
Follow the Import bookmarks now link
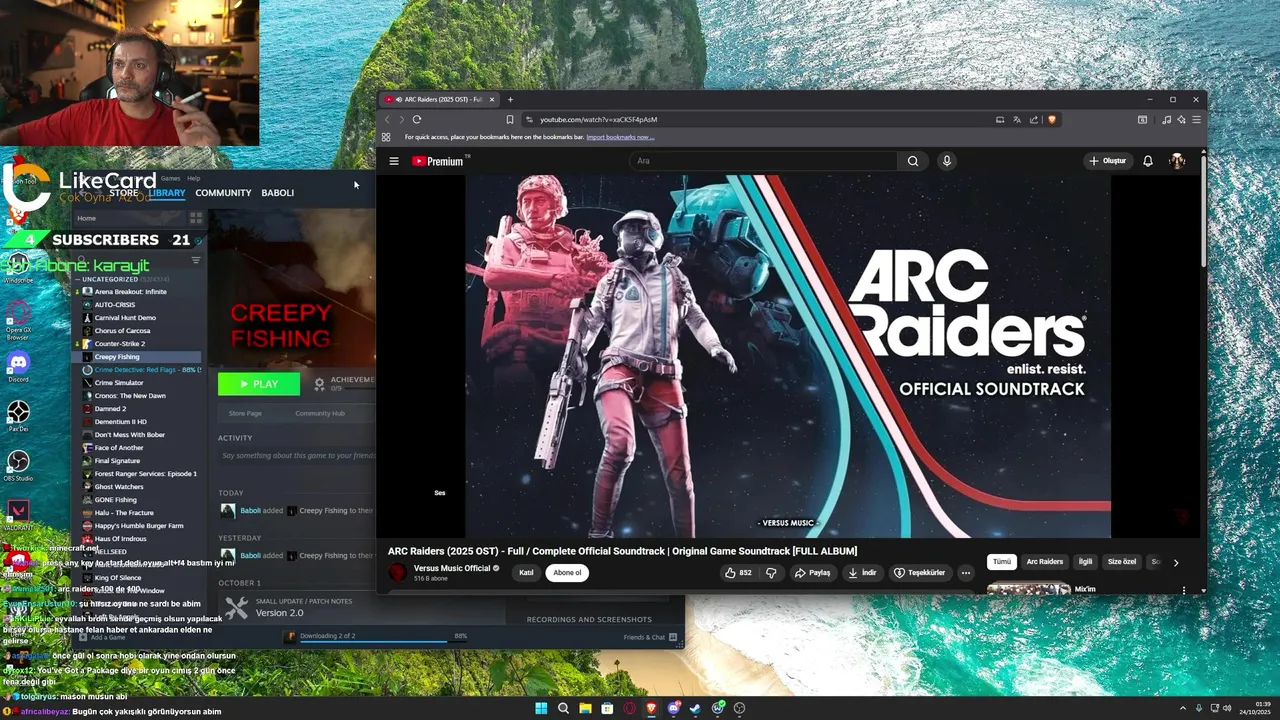click(x=620, y=137)
